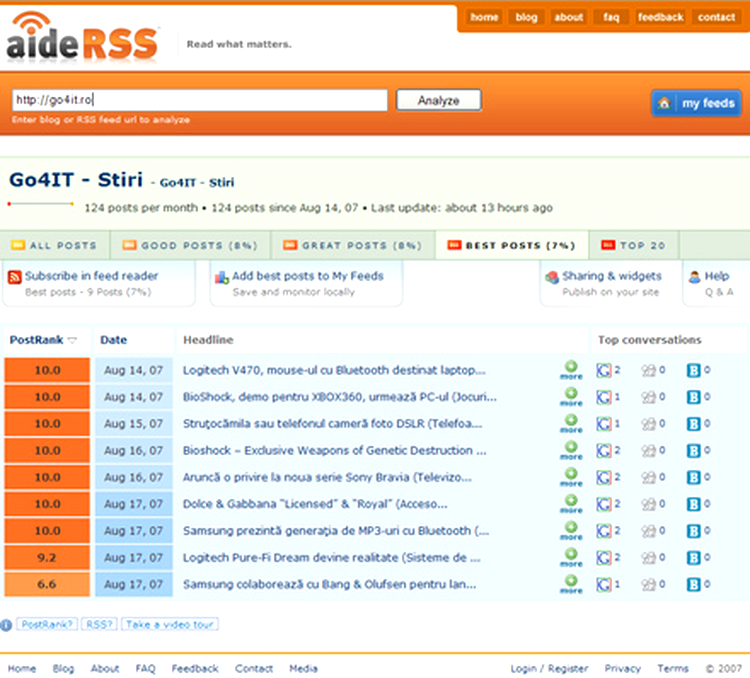
Task: Click the home icon in my feeds button
Action: 664,103
